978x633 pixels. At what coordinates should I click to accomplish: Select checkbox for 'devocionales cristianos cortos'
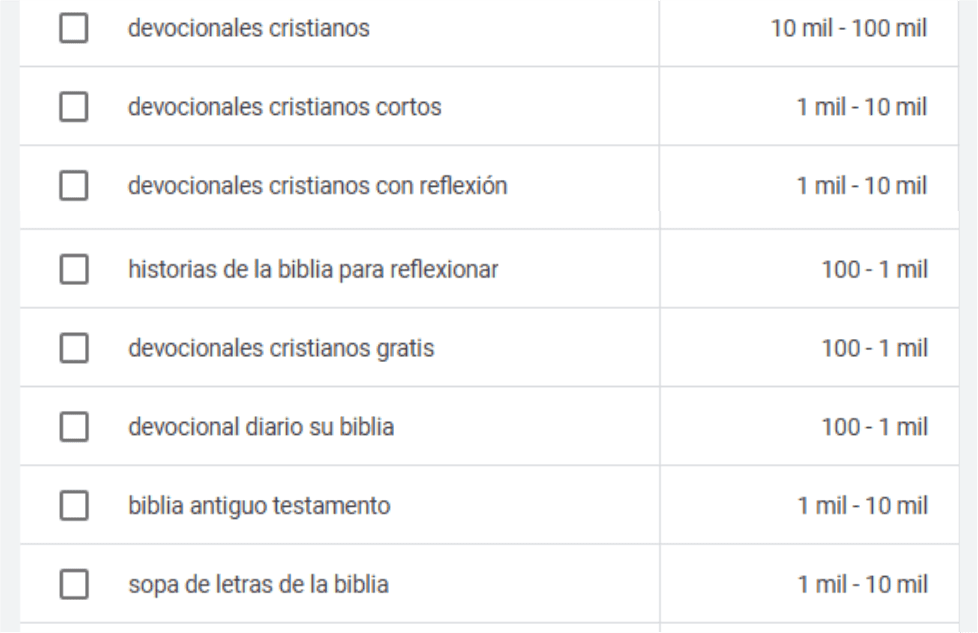pyautogui.click(x=72, y=108)
